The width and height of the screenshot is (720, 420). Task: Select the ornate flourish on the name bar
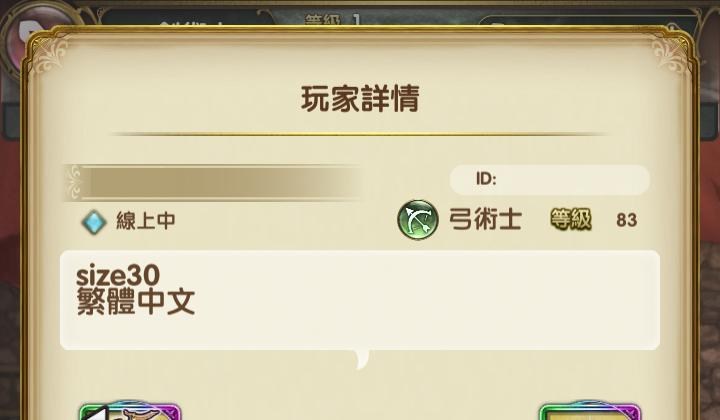point(73,183)
